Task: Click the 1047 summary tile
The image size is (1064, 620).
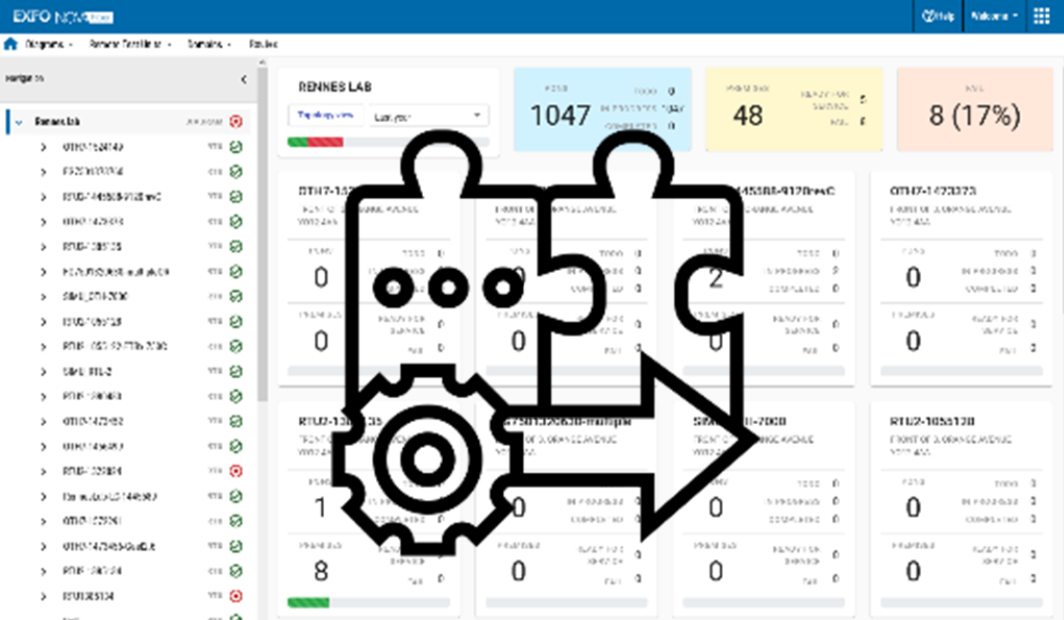Action: (603, 109)
